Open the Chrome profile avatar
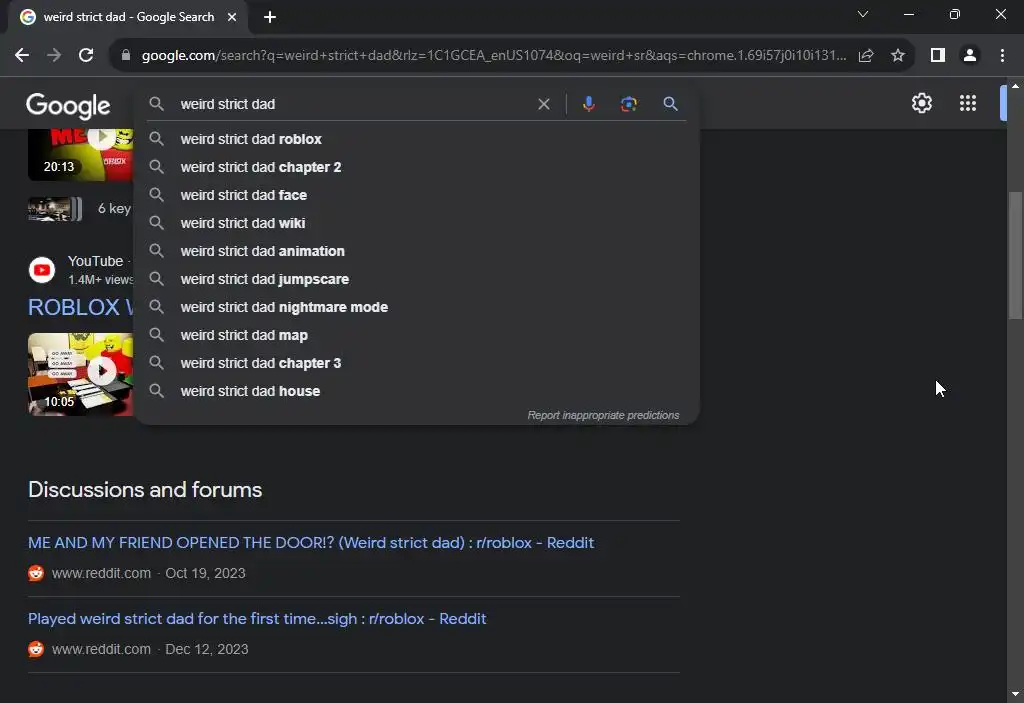Viewport: 1024px width, 703px height. pyautogui.click(x=970, y=56)
